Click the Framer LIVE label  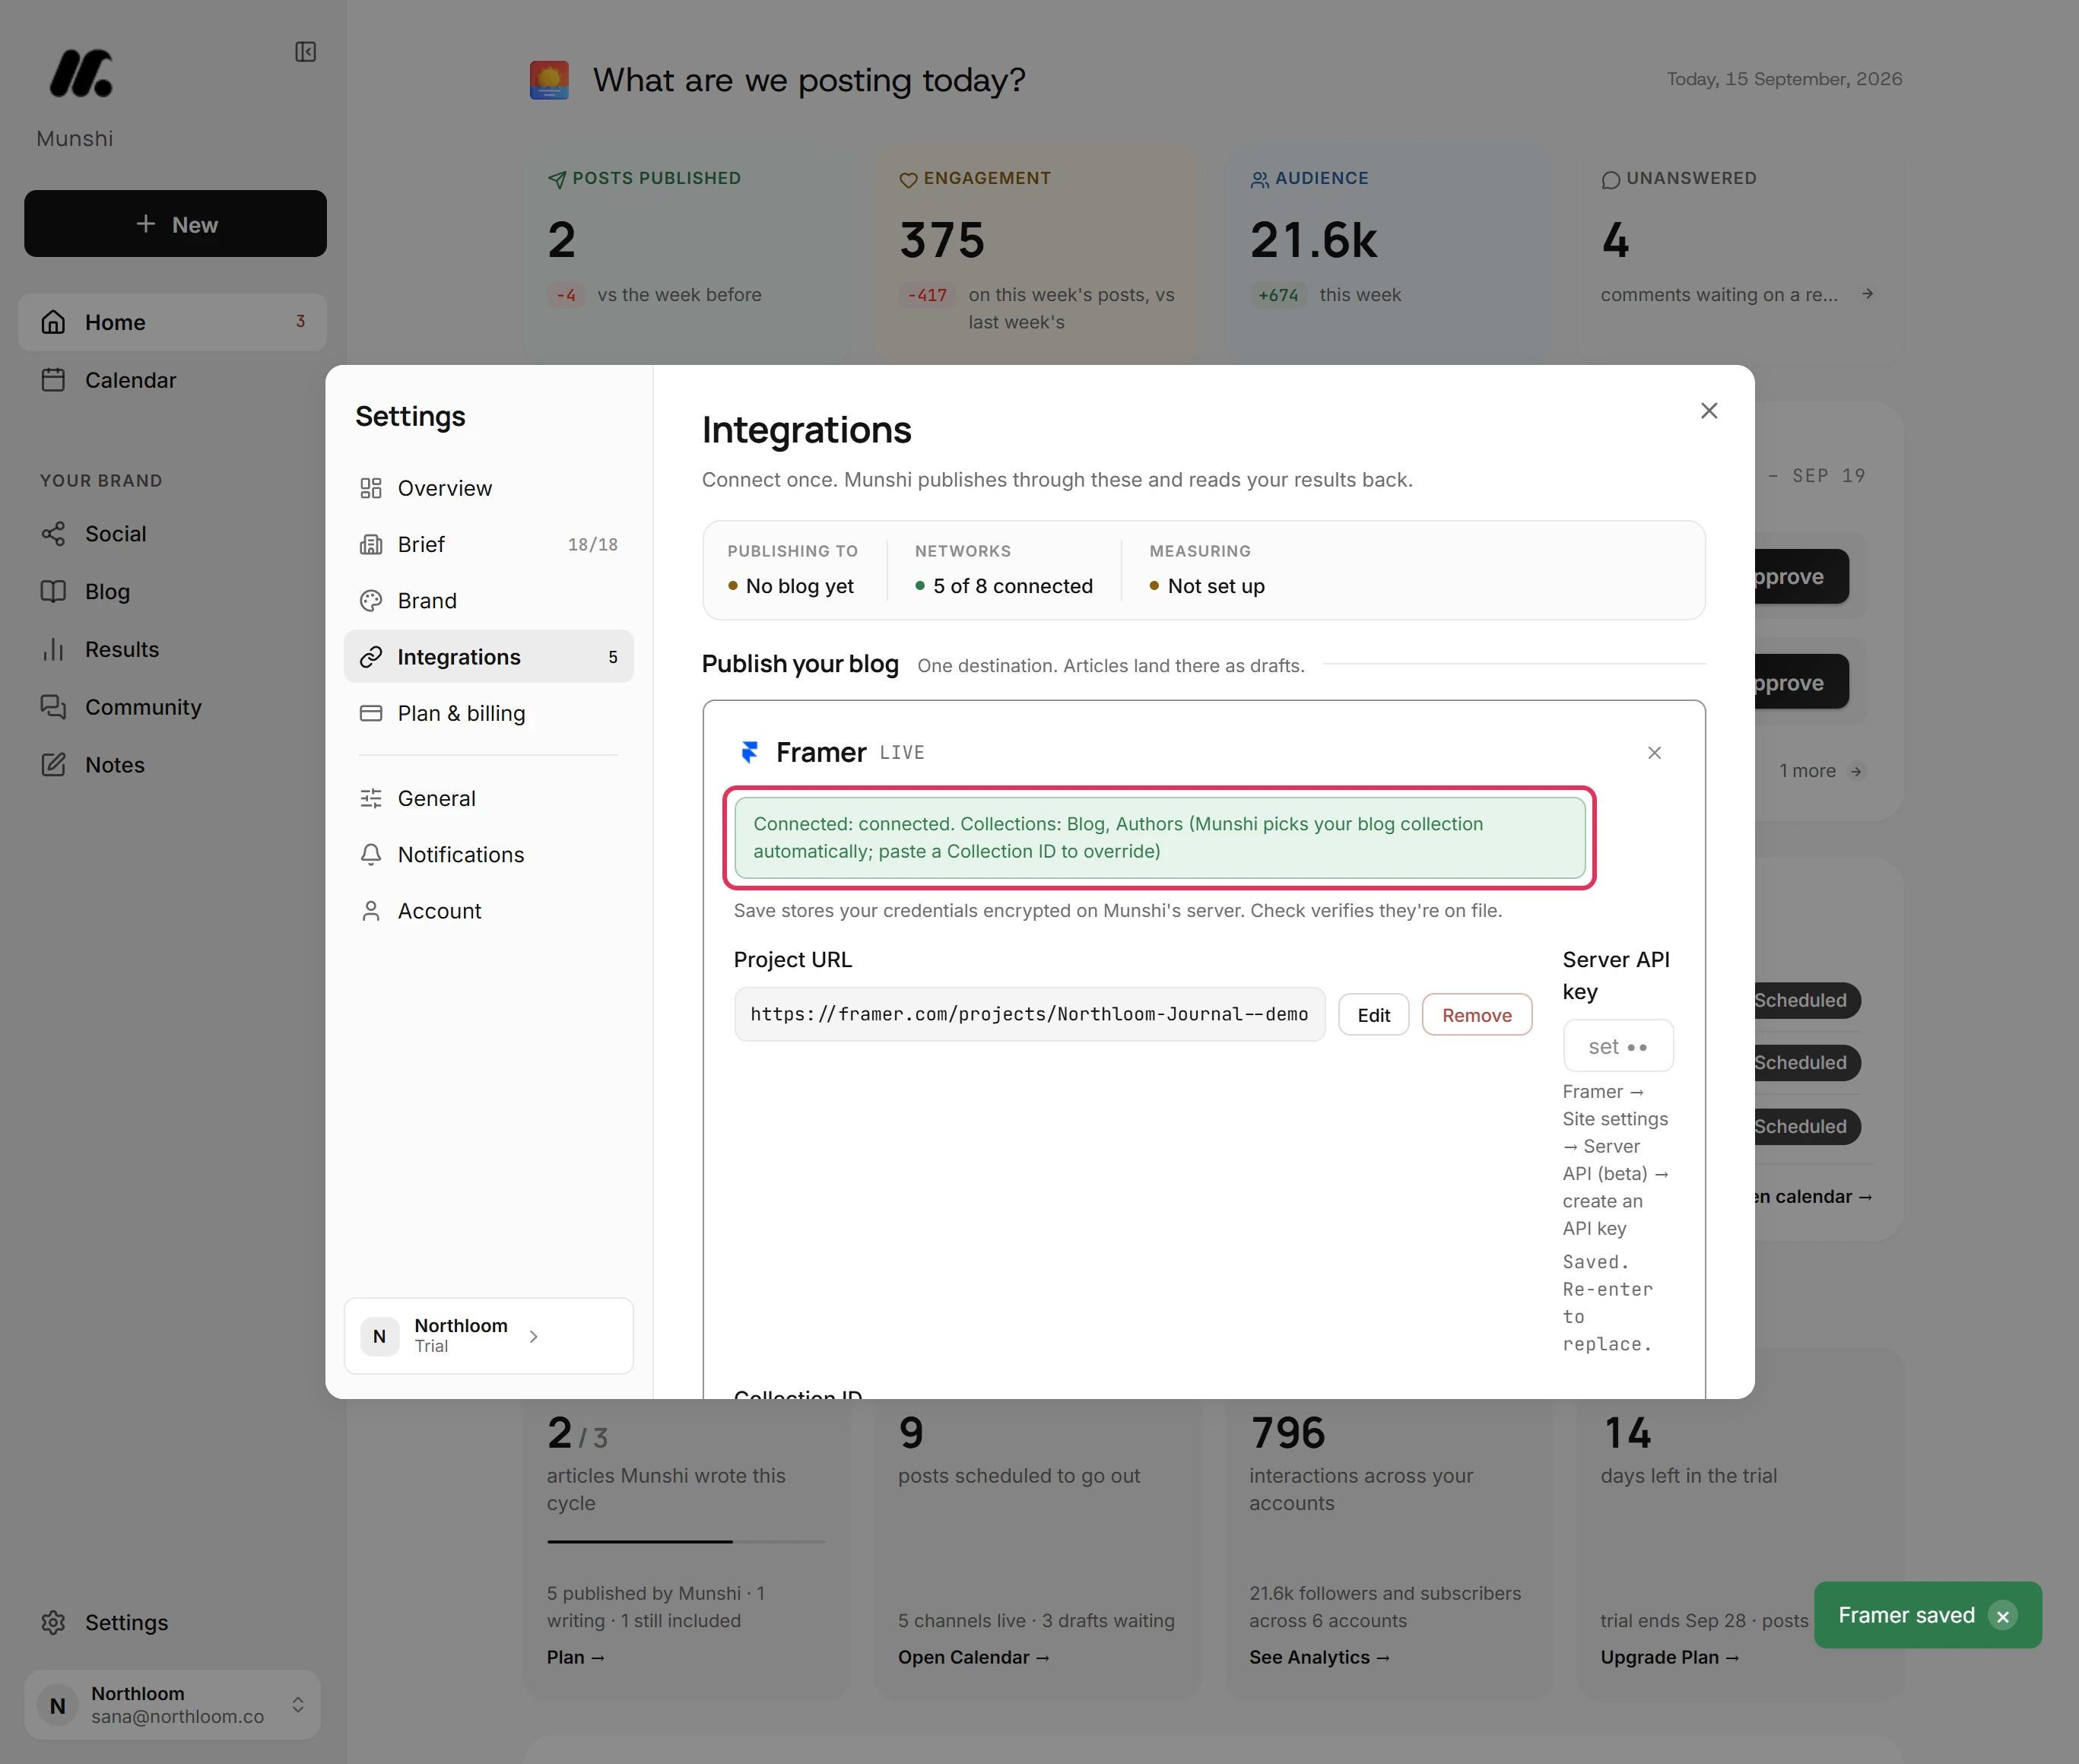click(x=902, y=752)
